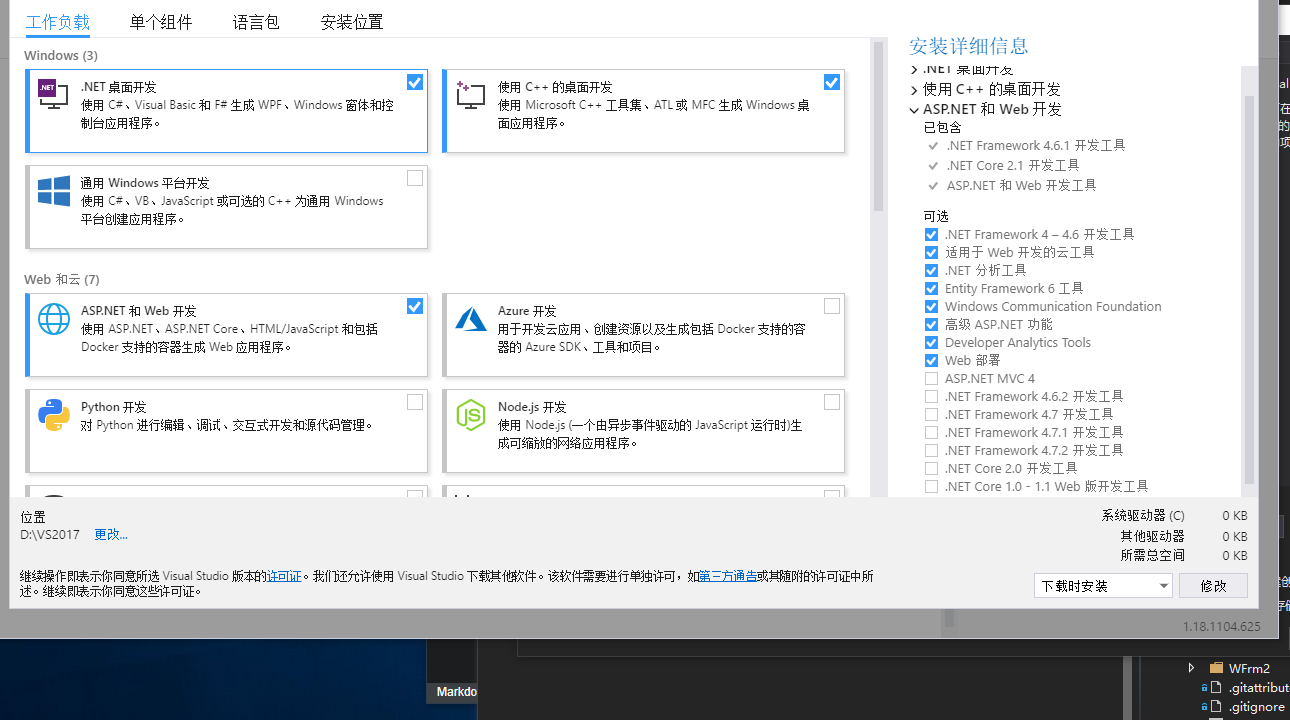
Task: Switch to the 安装位置 tab
Action: (352, 22)
